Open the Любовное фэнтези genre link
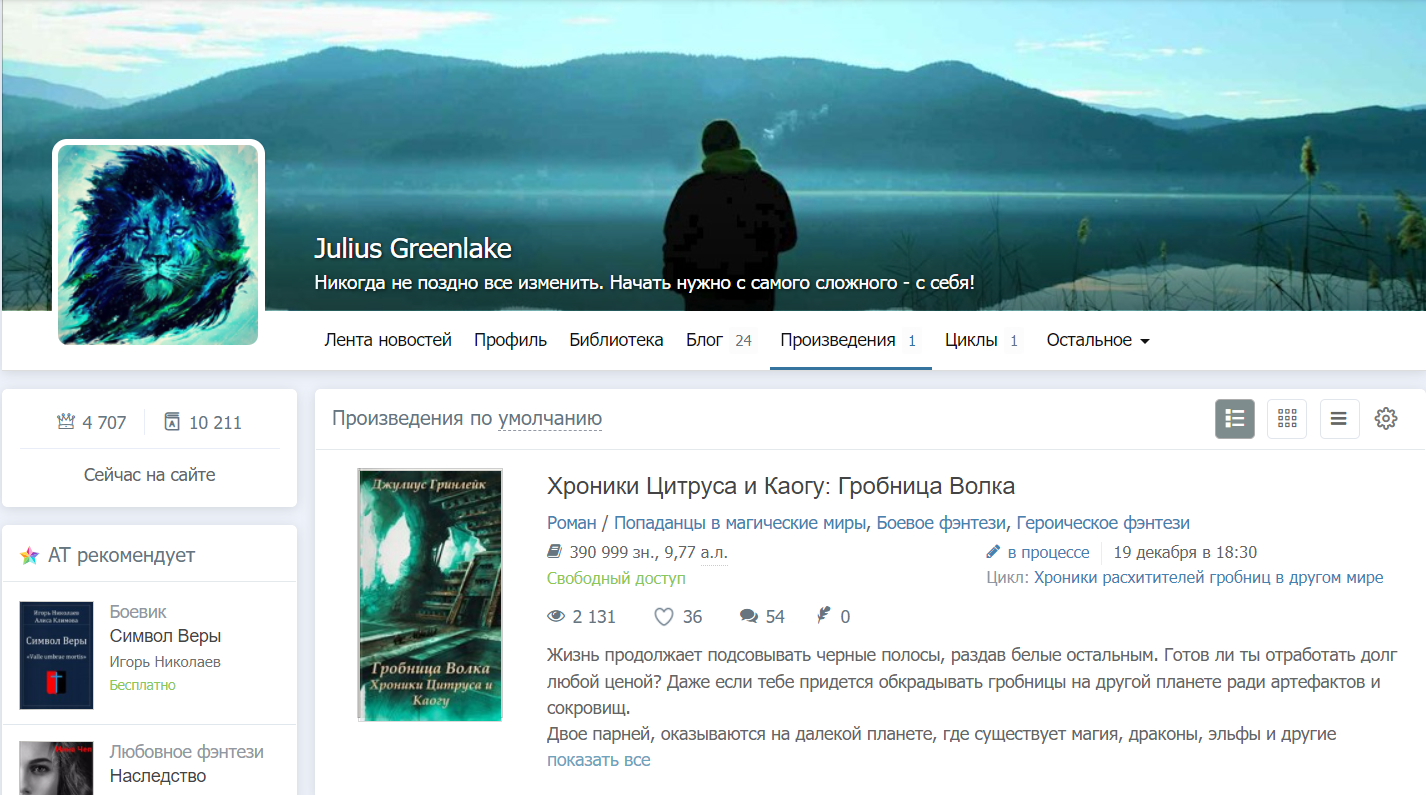The width and height of the screenshot is (1426, 795). pos(187,752)
